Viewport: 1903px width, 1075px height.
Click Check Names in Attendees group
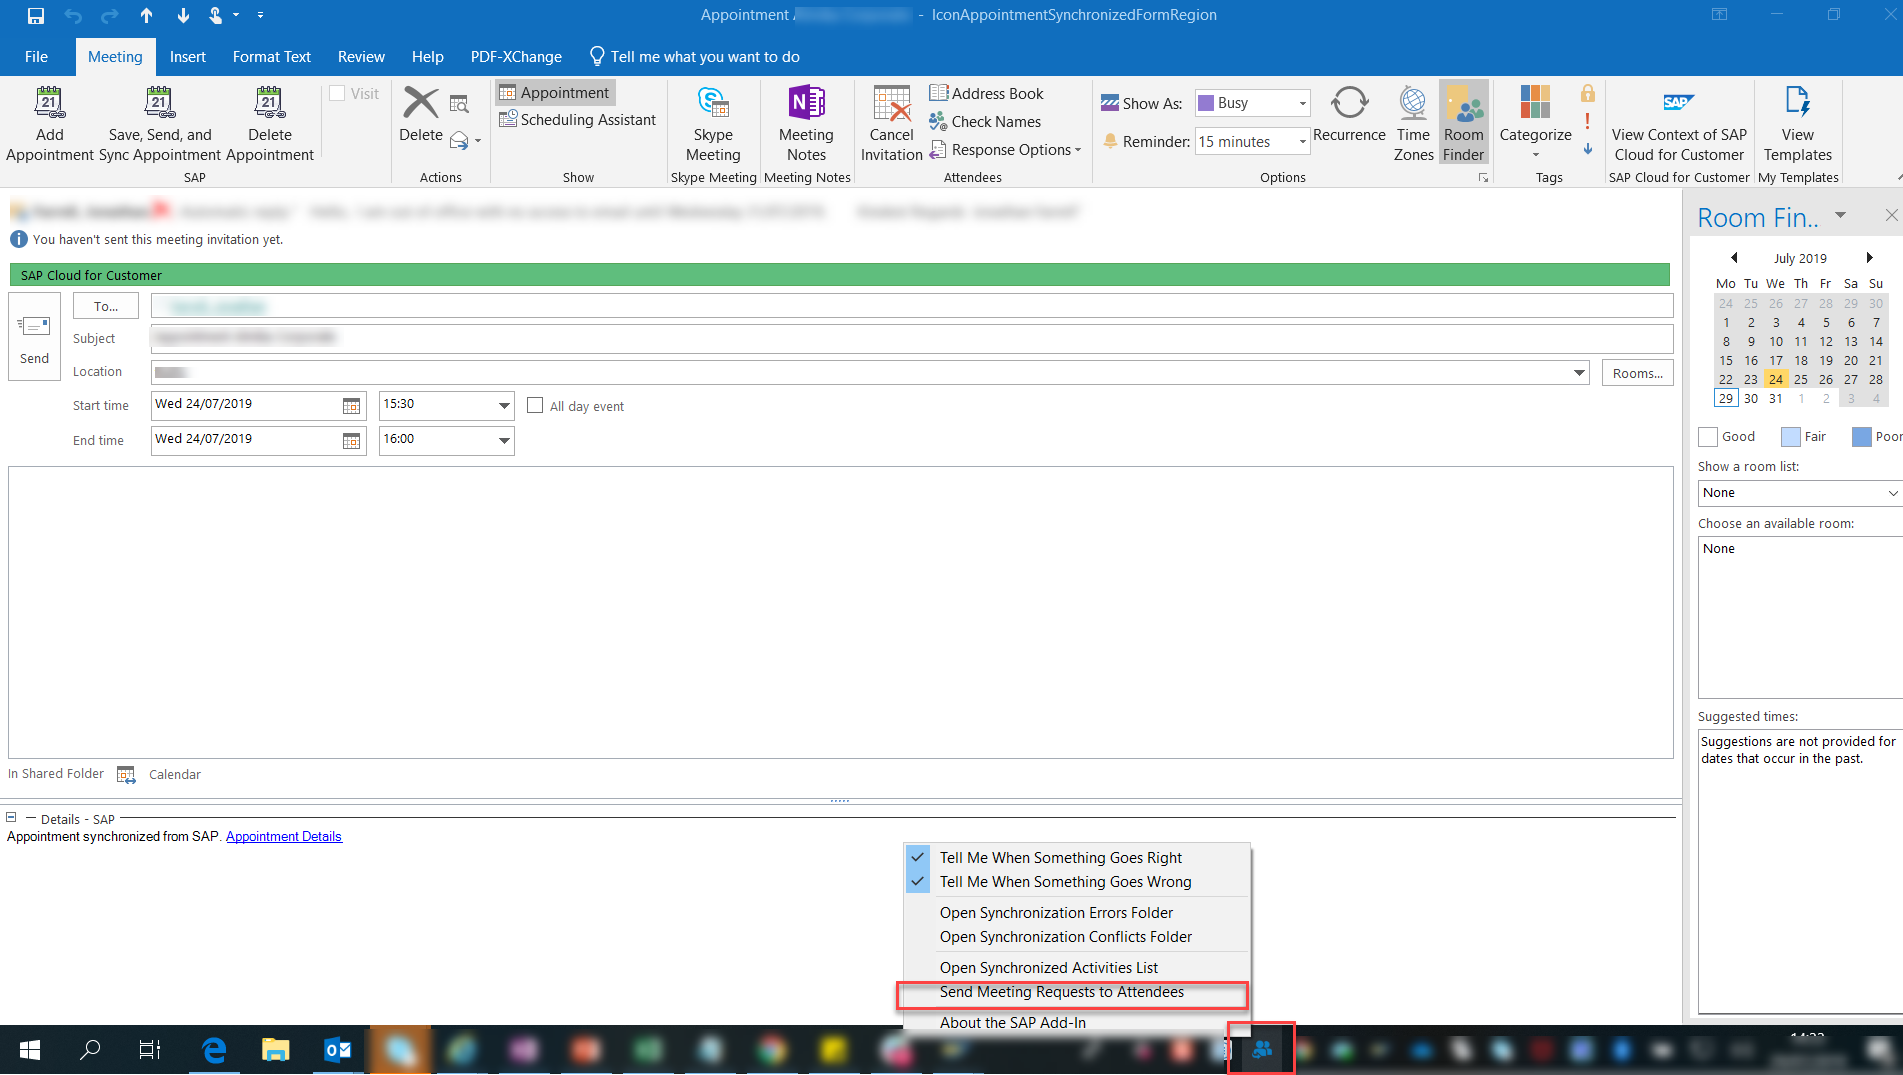pyautogui.click(x=985, y=121)
